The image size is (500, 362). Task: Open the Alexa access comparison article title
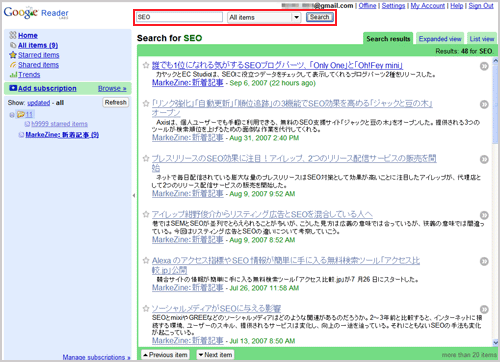tap(286, 265)
